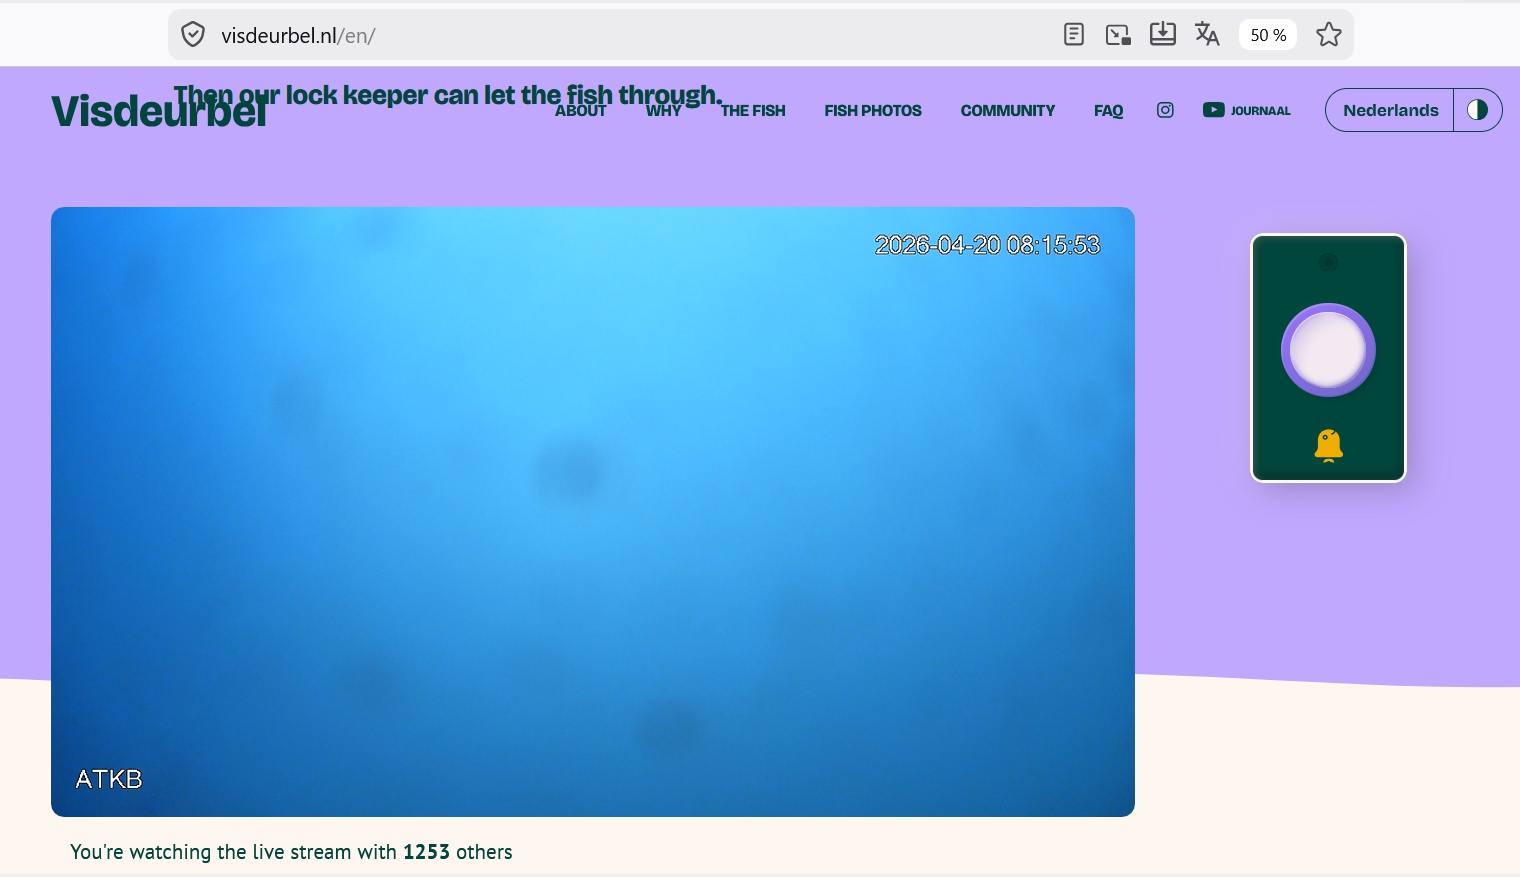Click the 2026-04-20 timestamp on the stream

click(987, 245)
